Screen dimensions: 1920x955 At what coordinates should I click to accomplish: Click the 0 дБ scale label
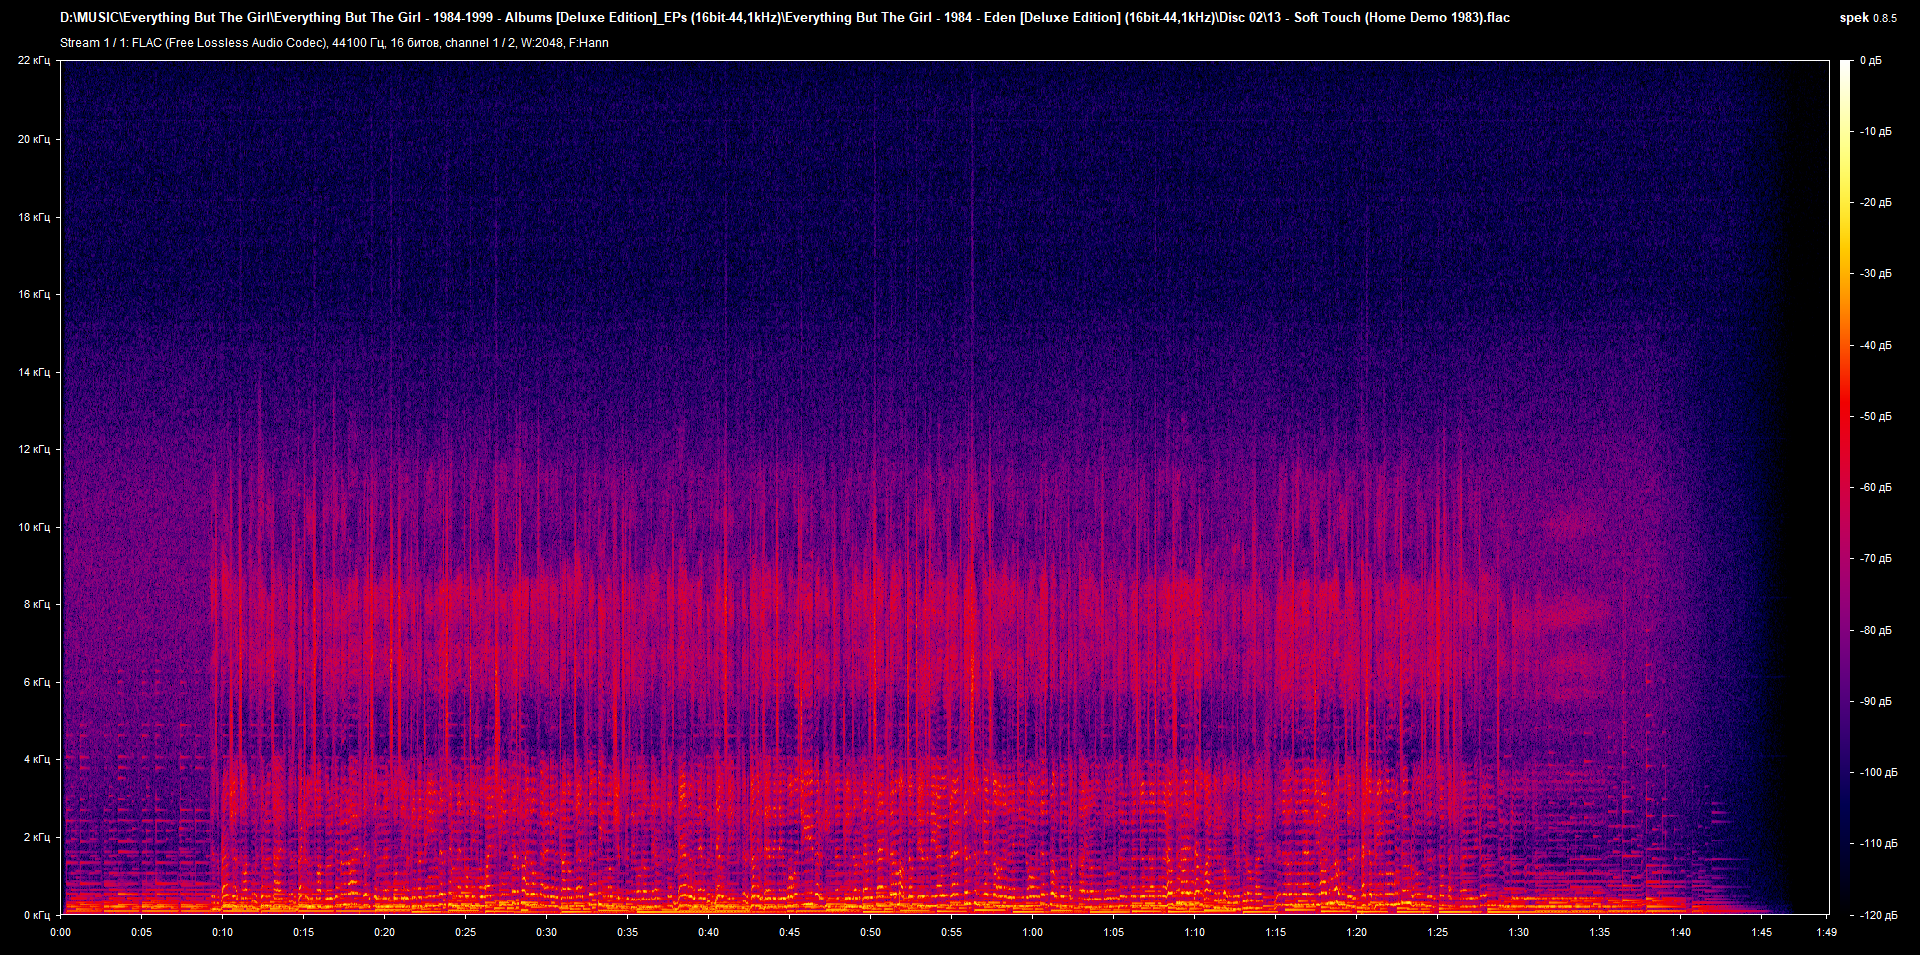[x=1870, y=61]
